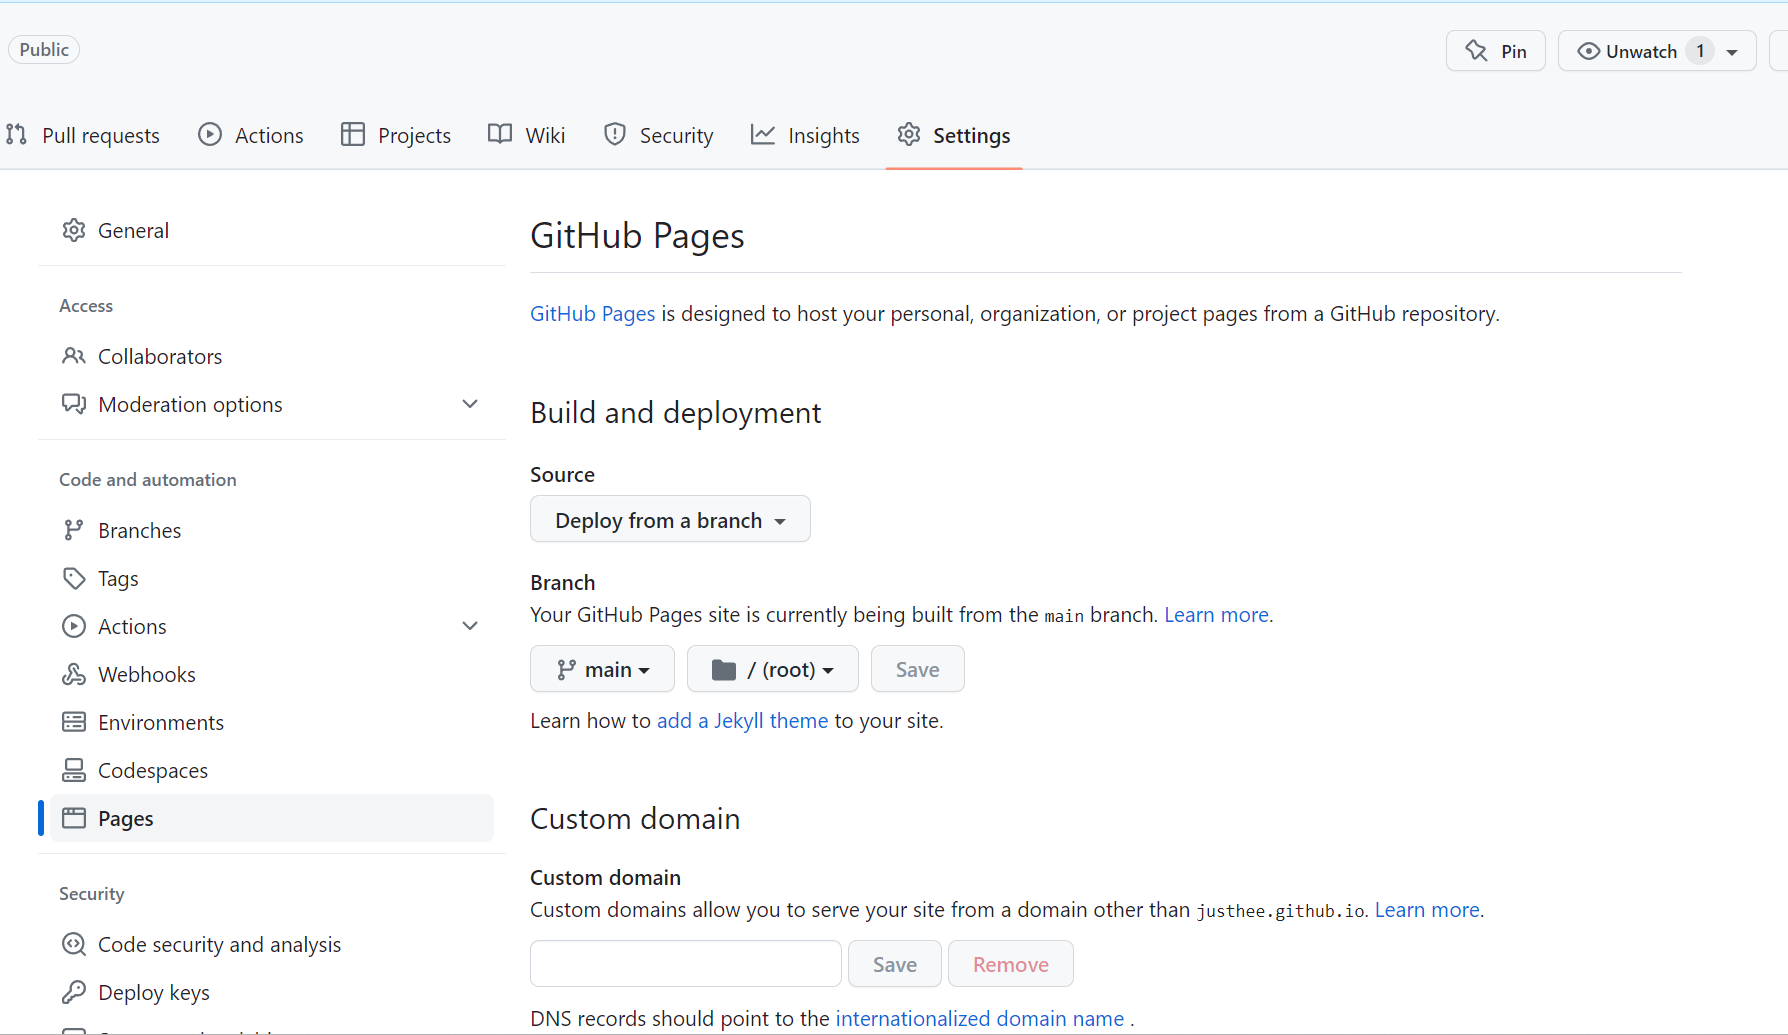Expand the sidebar Actions submenu chevron
1788x1035 pixels.
click(470, 626)
